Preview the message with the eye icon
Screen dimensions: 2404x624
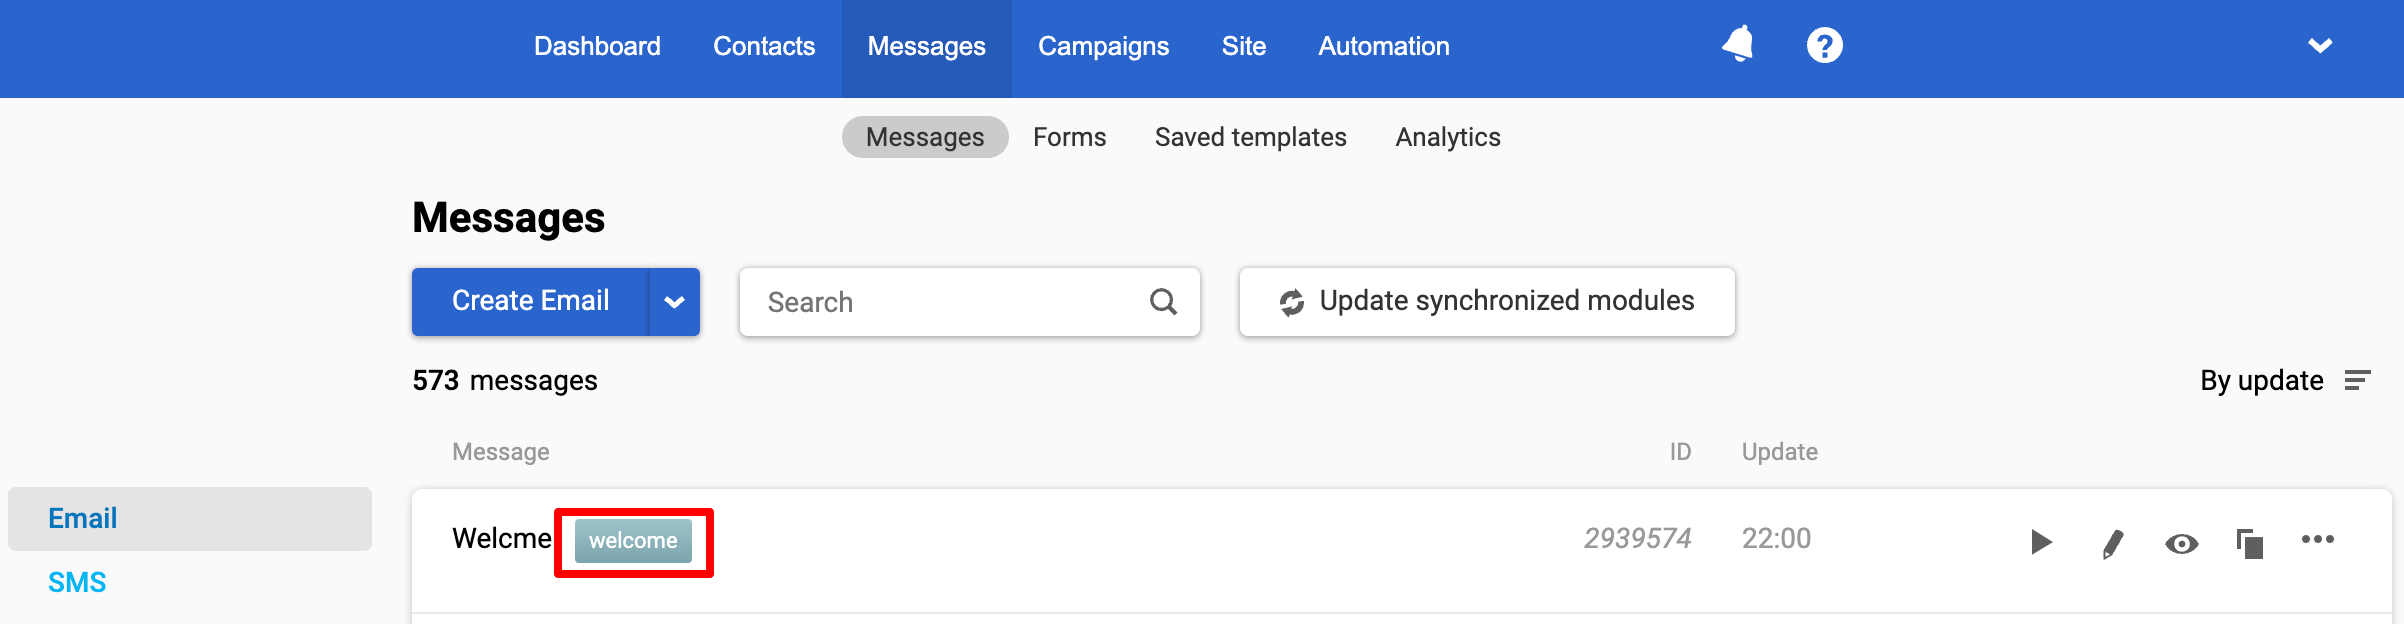[2181, 543]
